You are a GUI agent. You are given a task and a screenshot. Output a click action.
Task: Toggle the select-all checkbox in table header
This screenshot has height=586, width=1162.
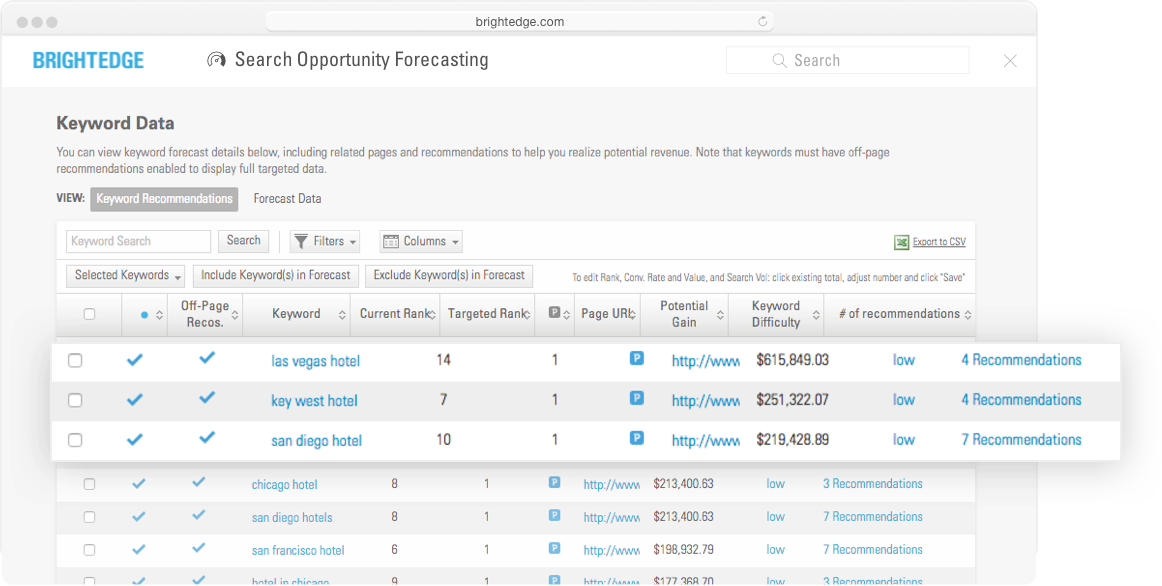pyautogui.click(x=89, y=314)
